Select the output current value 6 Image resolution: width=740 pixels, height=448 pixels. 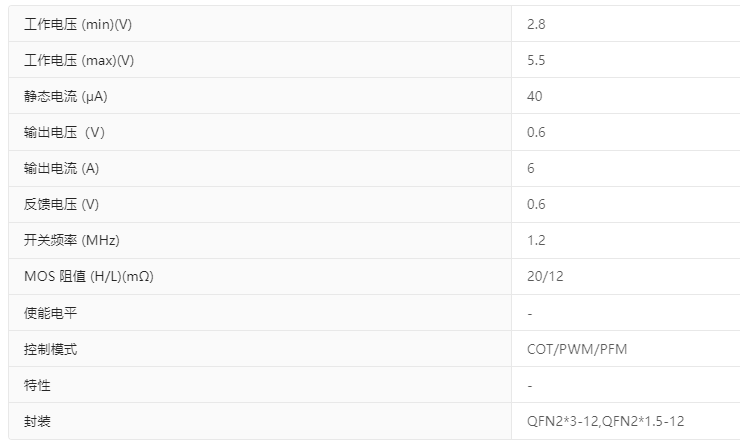[x=531, y=168]
